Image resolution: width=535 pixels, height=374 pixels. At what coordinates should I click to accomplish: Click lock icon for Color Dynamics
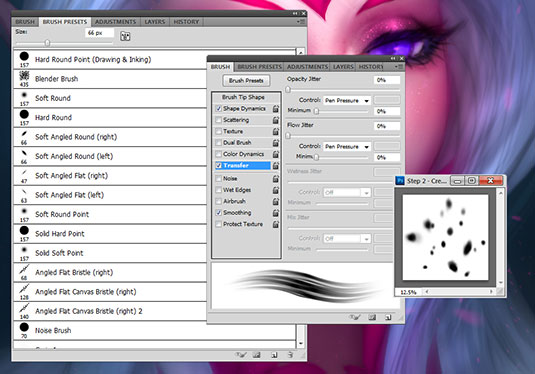[x=276, y=154]
